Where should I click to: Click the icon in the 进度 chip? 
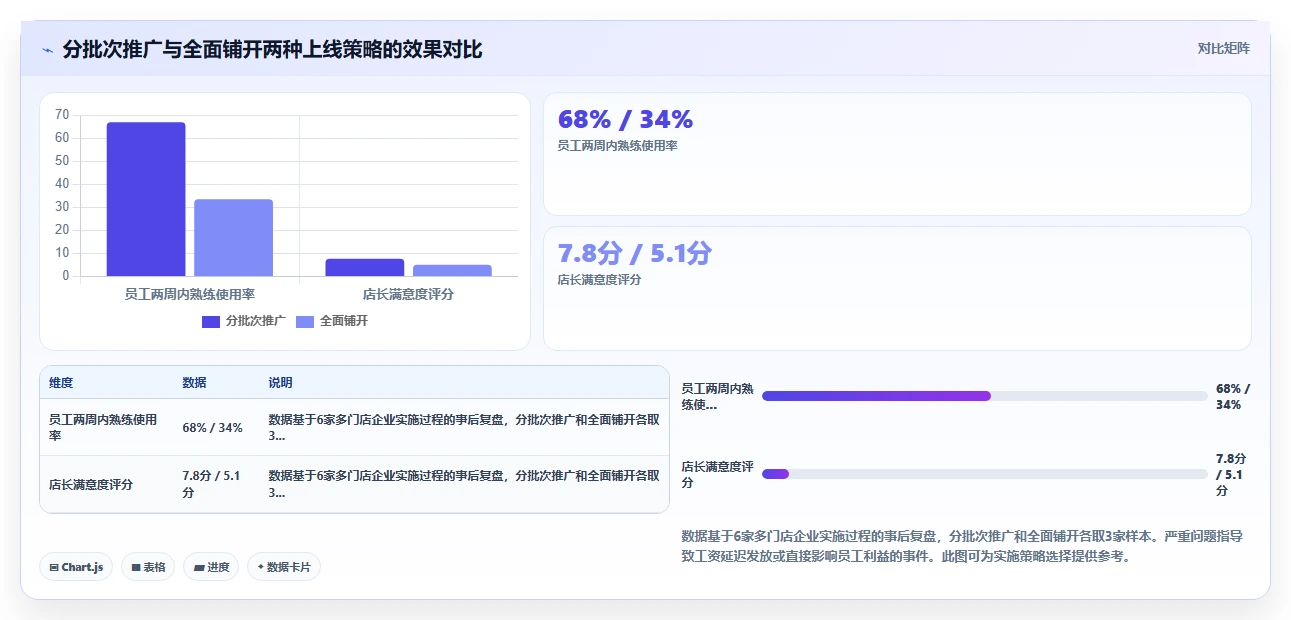pyautogui.click(x=199, y=567)
